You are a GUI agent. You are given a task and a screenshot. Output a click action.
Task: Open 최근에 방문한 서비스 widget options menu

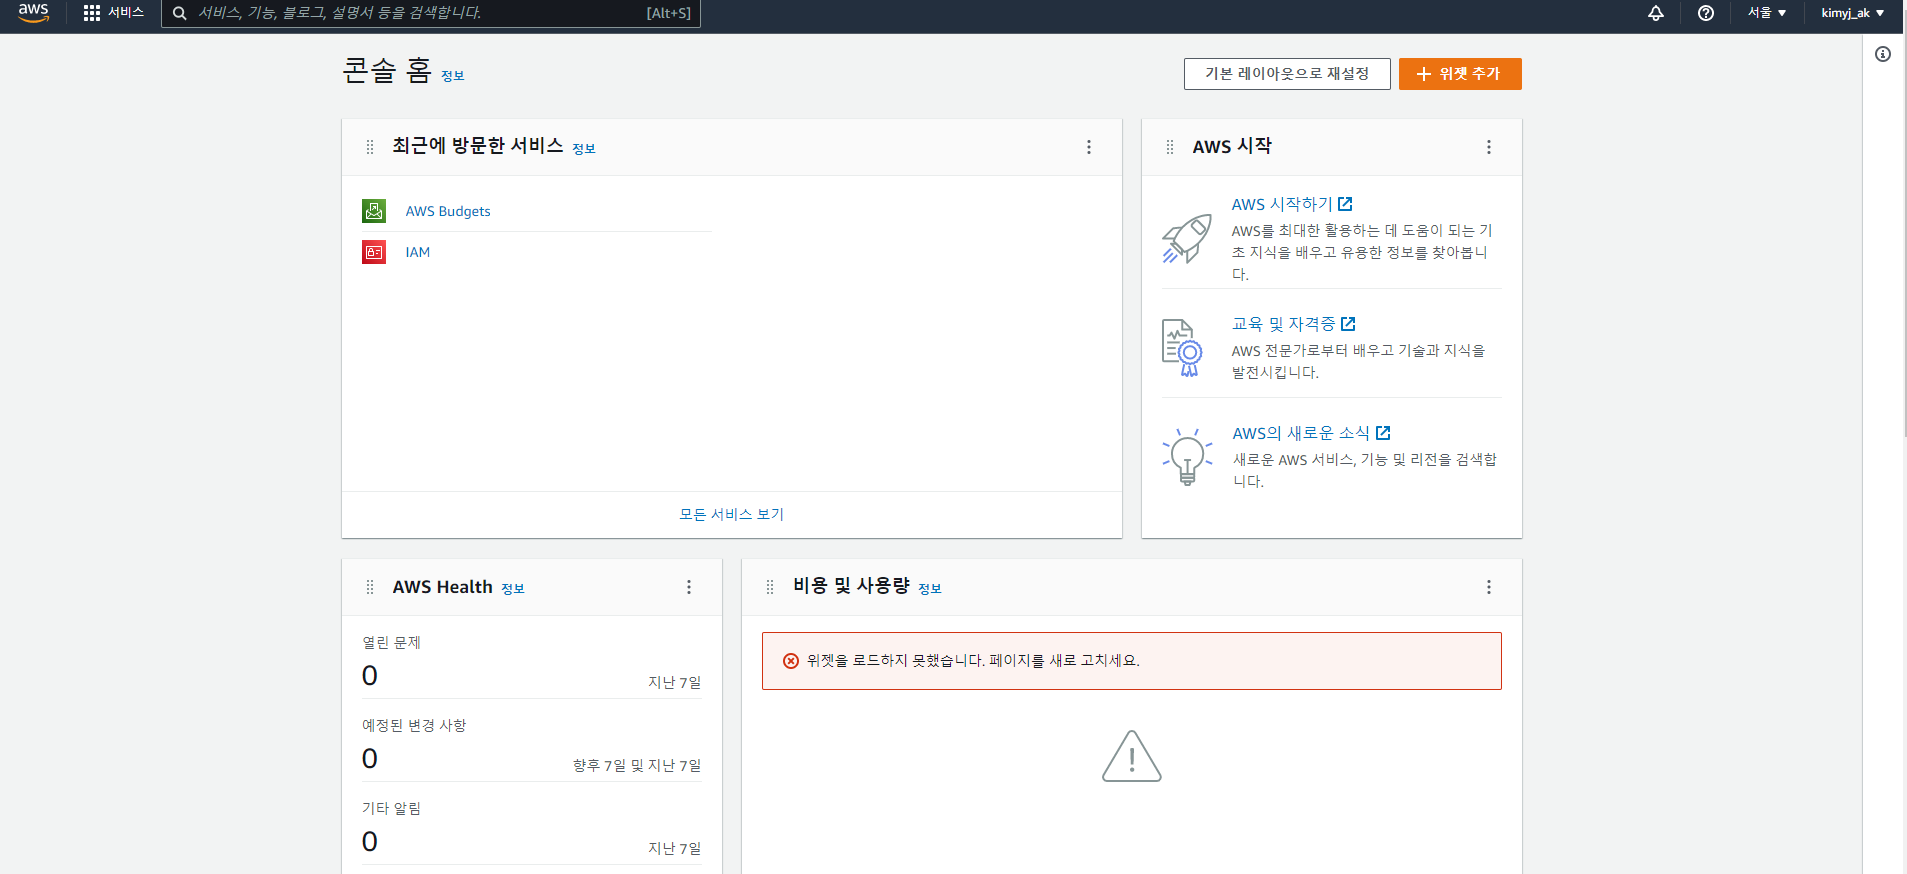pyautogui.click(x=1089, y=147)
